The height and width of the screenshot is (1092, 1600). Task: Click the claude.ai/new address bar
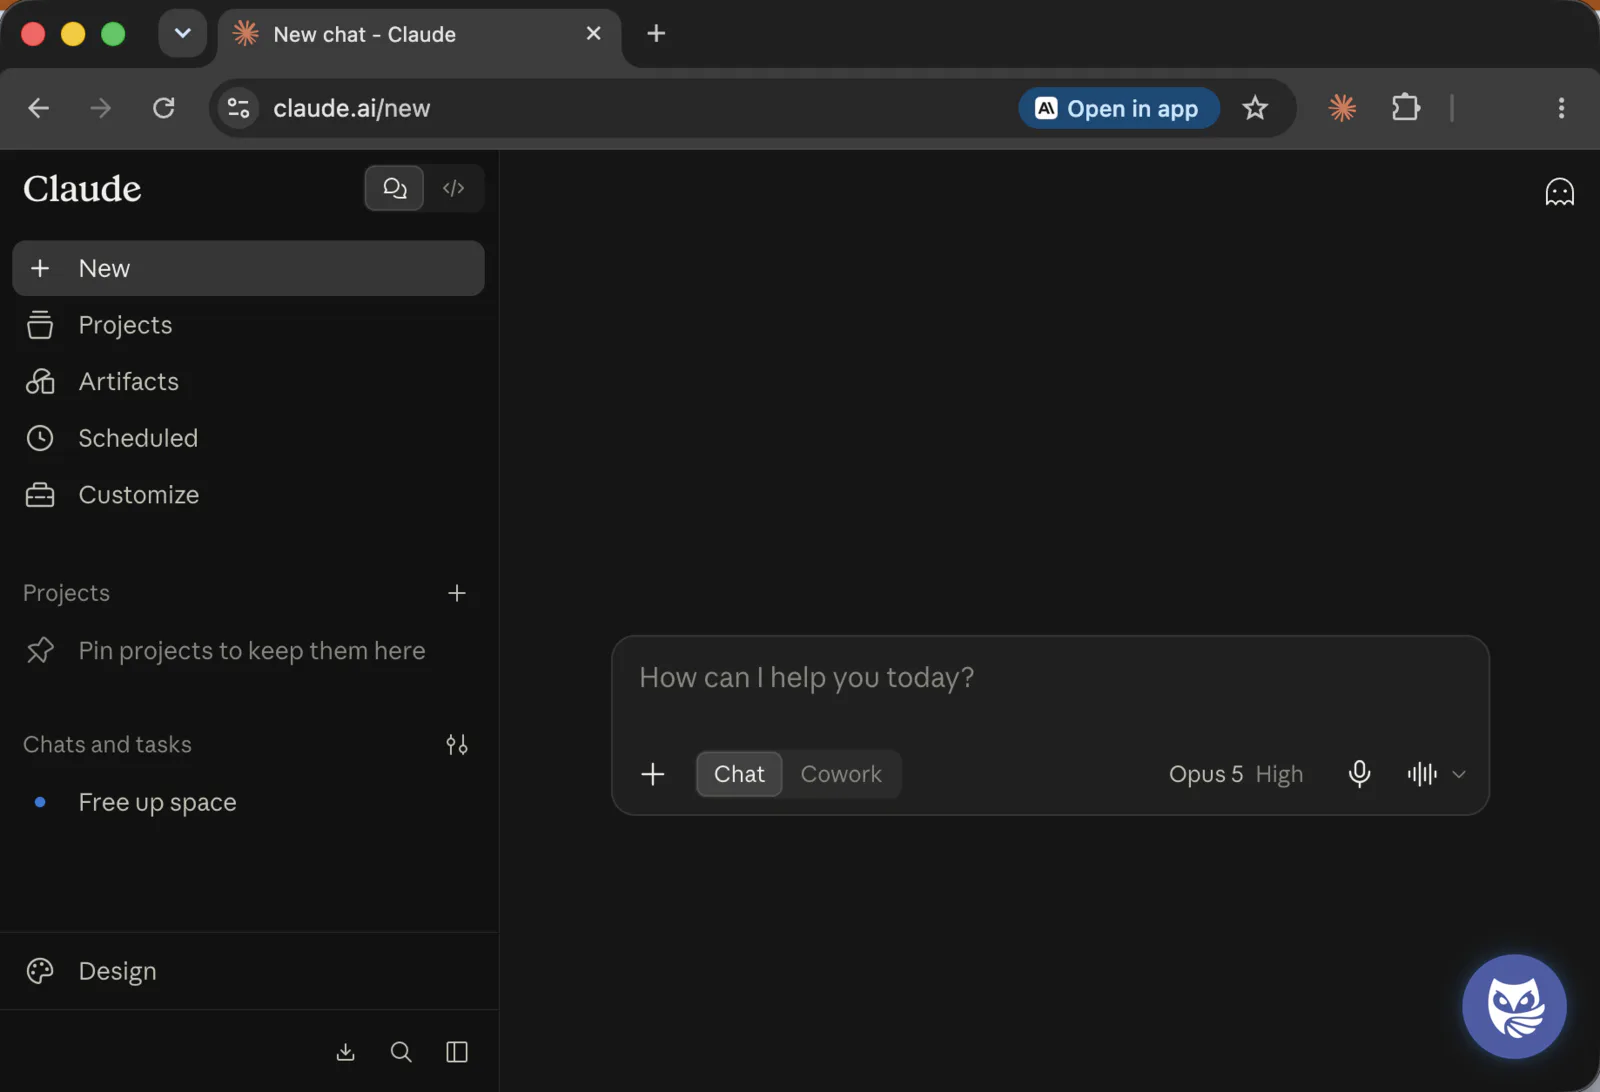point(640,108)
